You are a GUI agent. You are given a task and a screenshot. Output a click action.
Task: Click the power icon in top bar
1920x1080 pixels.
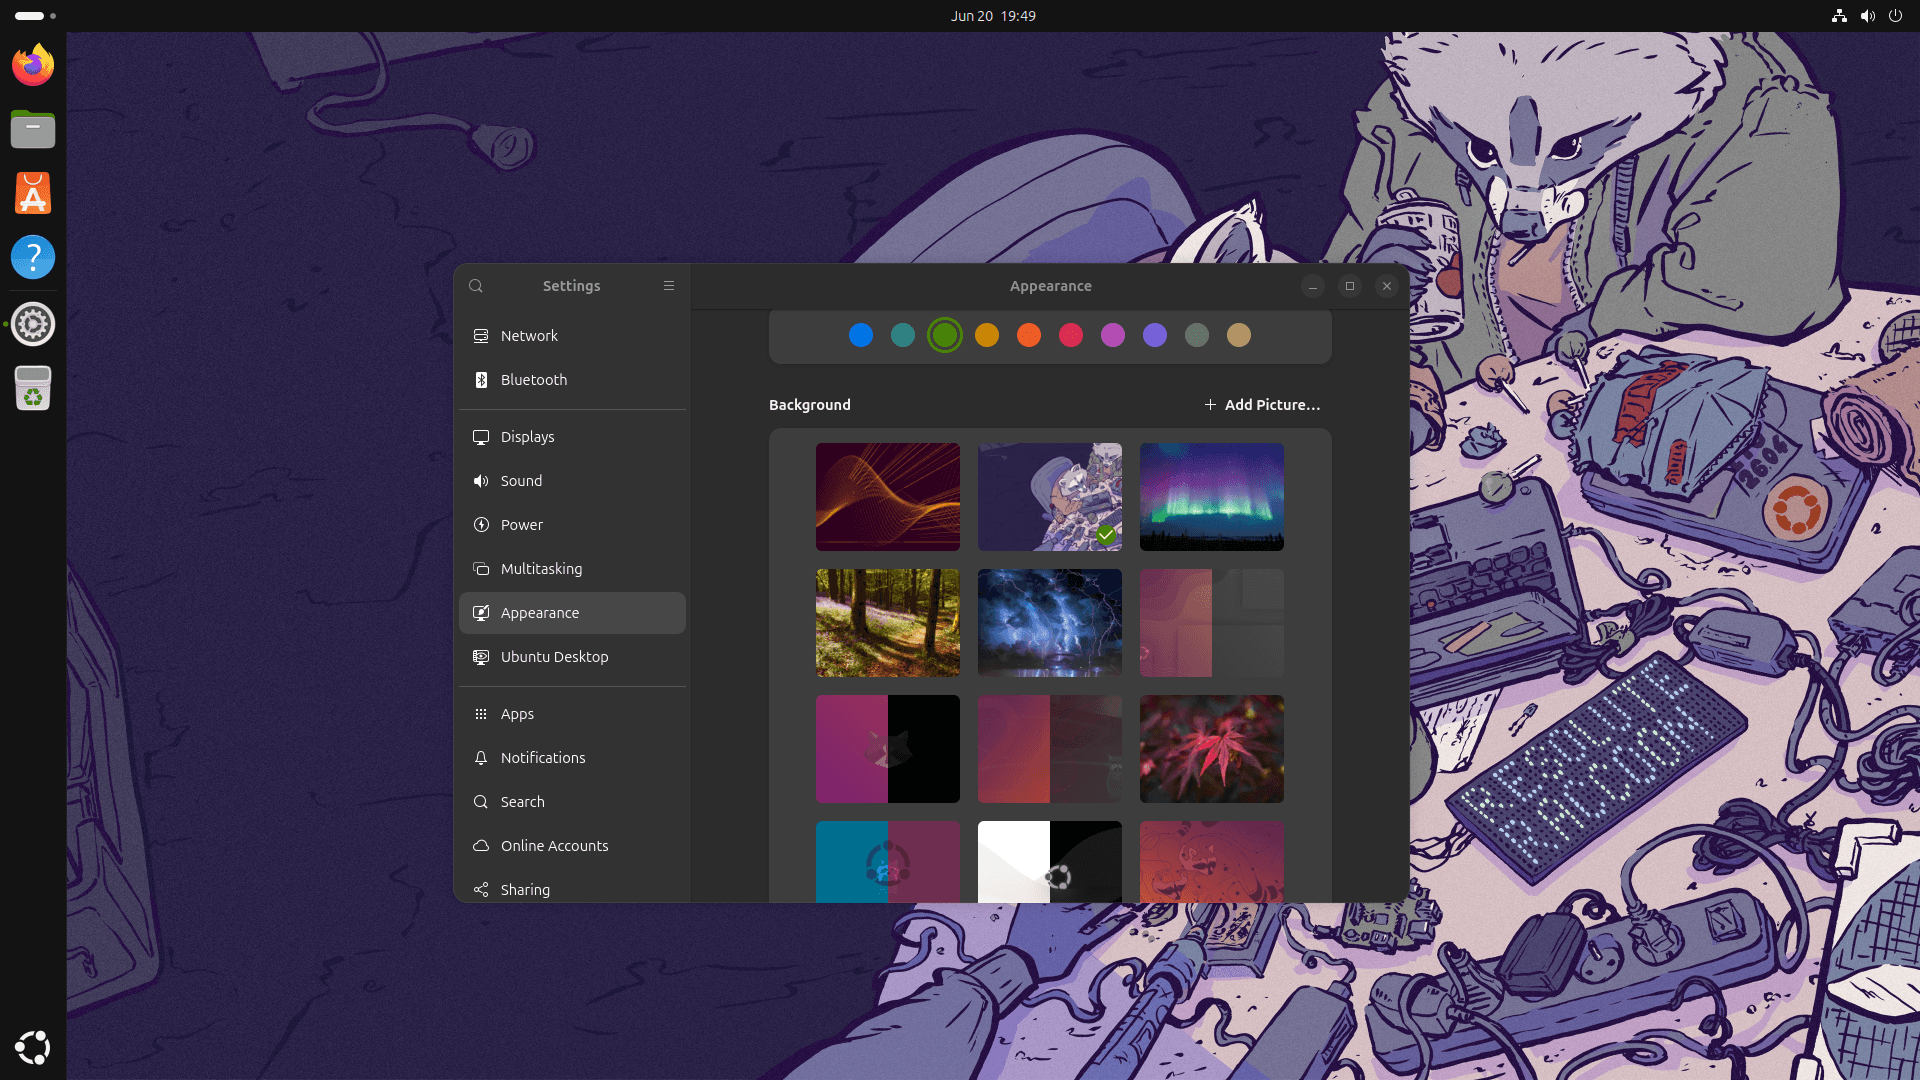coord(1895,16)
